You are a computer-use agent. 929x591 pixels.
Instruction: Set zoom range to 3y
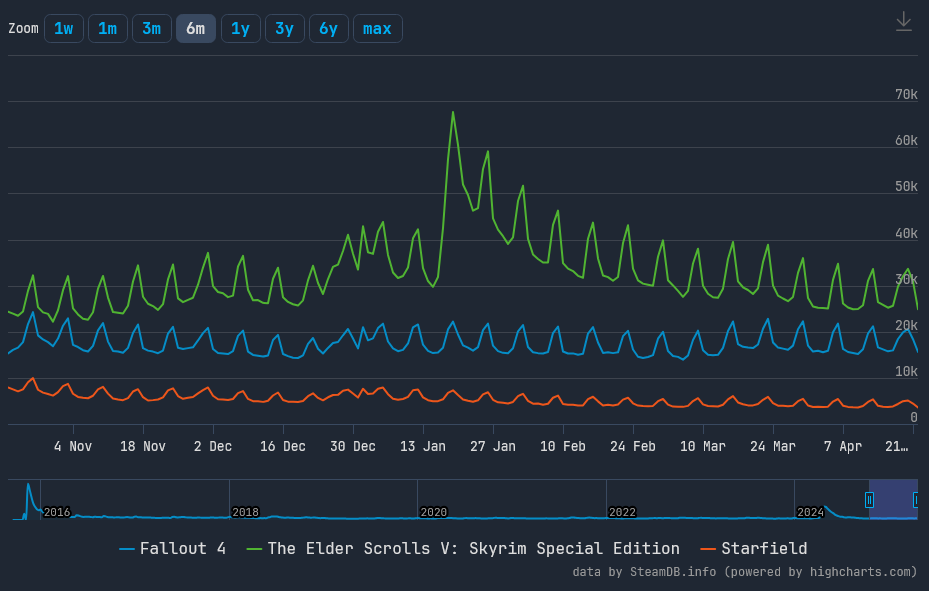(x=284, y=28)
